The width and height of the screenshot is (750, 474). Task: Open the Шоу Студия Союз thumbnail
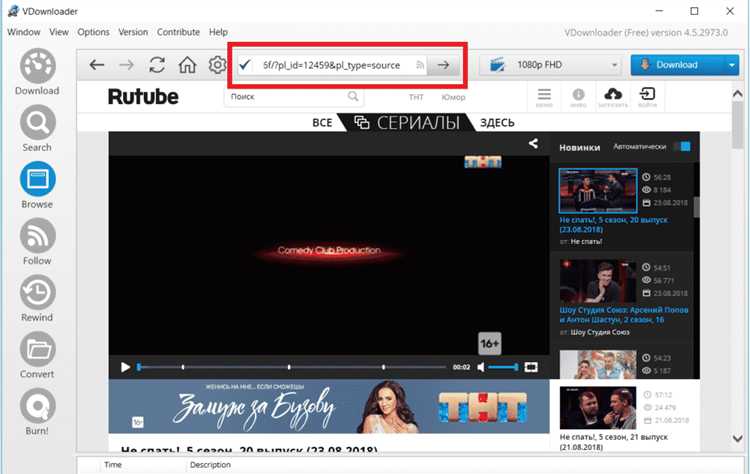(x=598, y=281)
